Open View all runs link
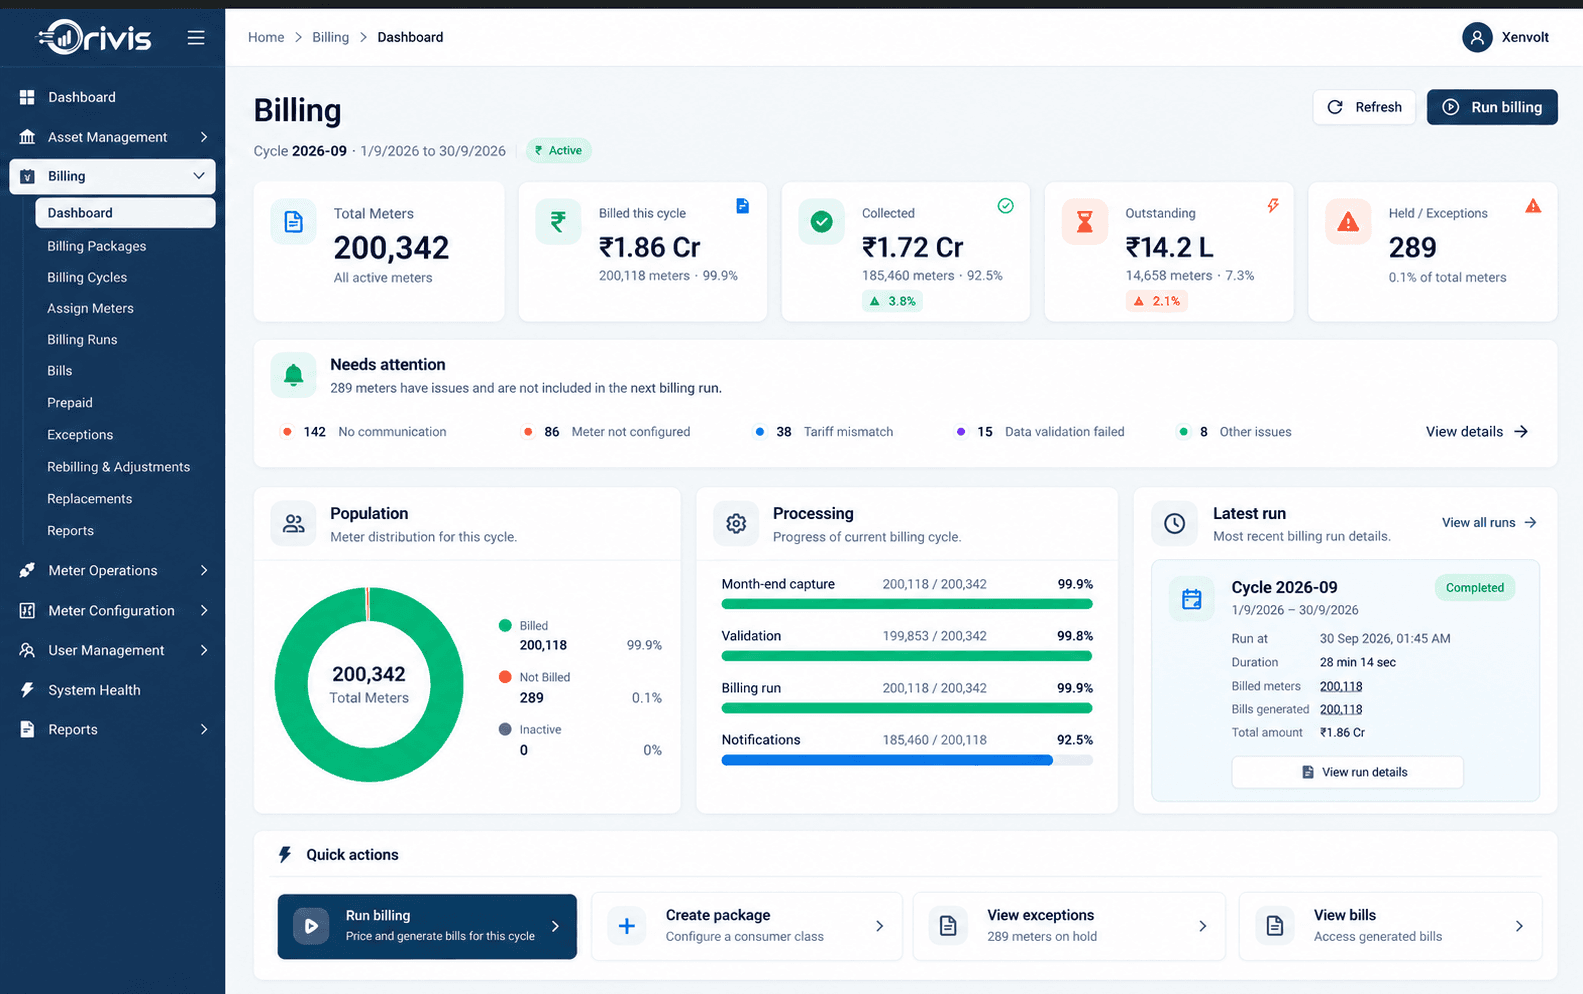The height and width of the screenshot is (994, 1583). 1489,522
